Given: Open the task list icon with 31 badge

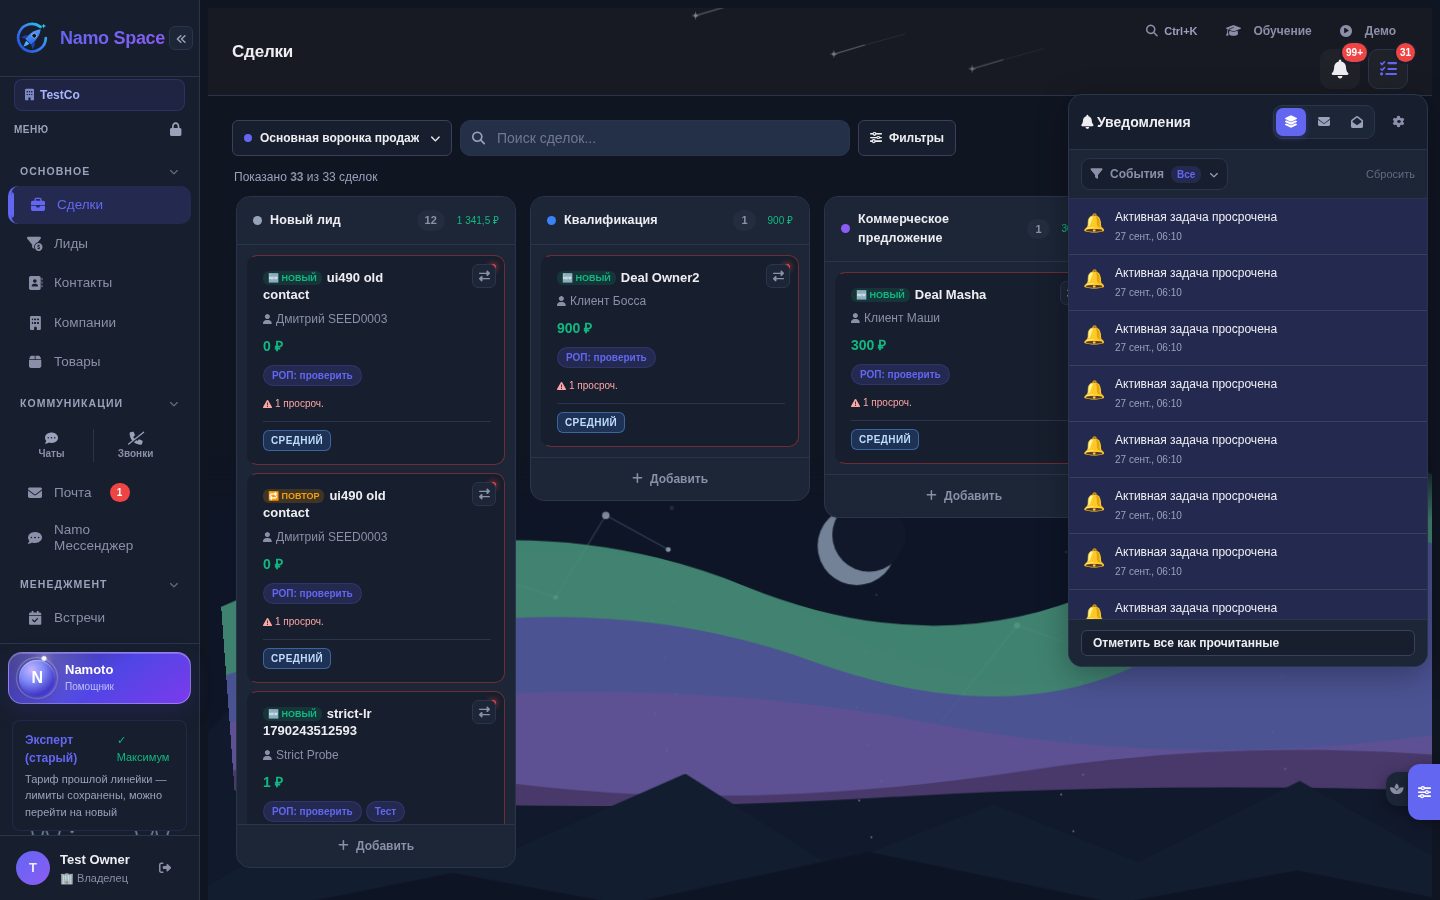Looking at the screenshot, I should [x=1388, y=69].
